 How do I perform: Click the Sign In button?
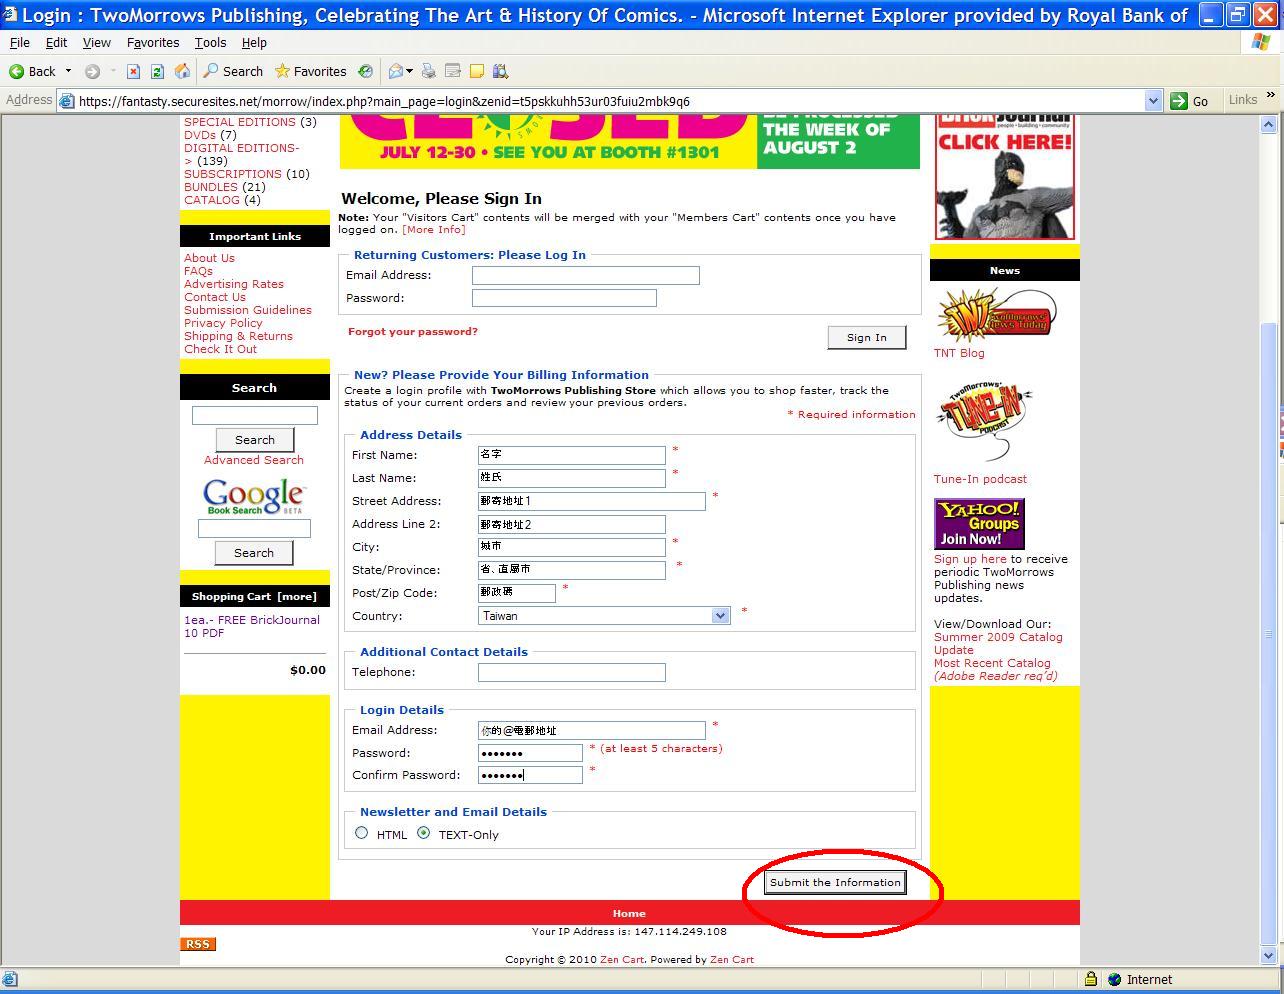[866, 337]
